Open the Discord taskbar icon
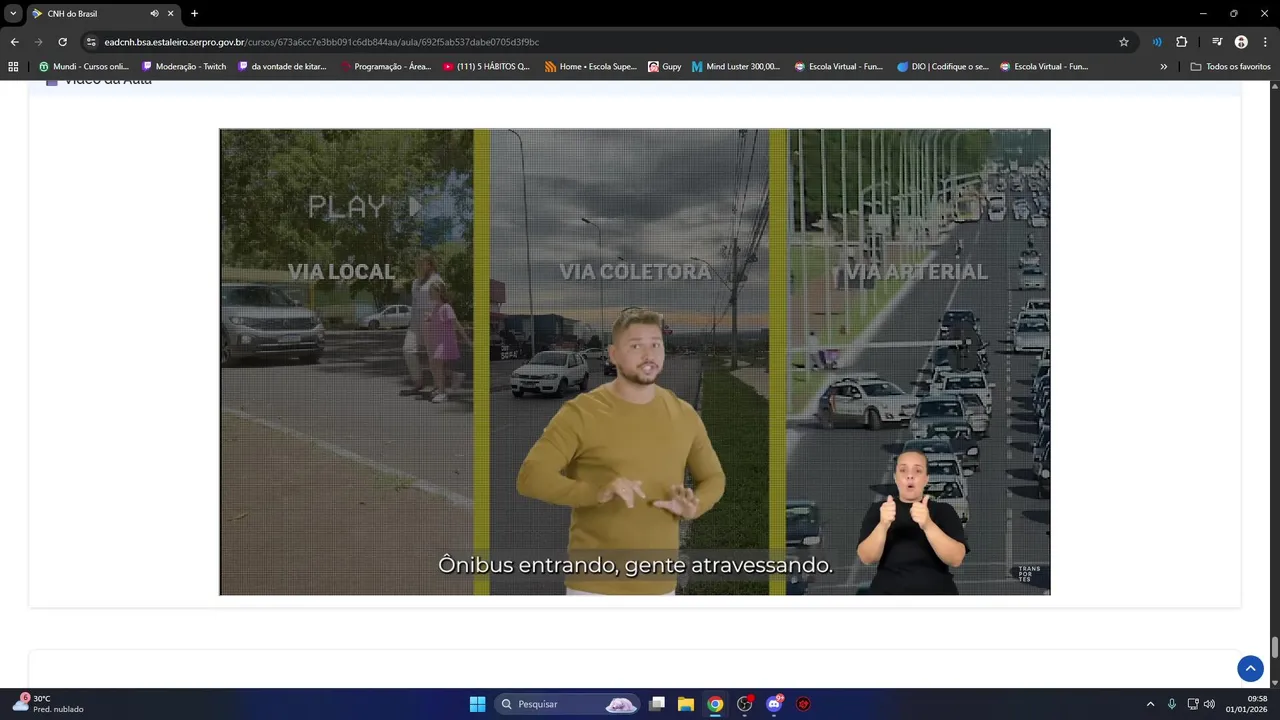This screenshot has width=1280, height=720. click(x=774, y=704)
